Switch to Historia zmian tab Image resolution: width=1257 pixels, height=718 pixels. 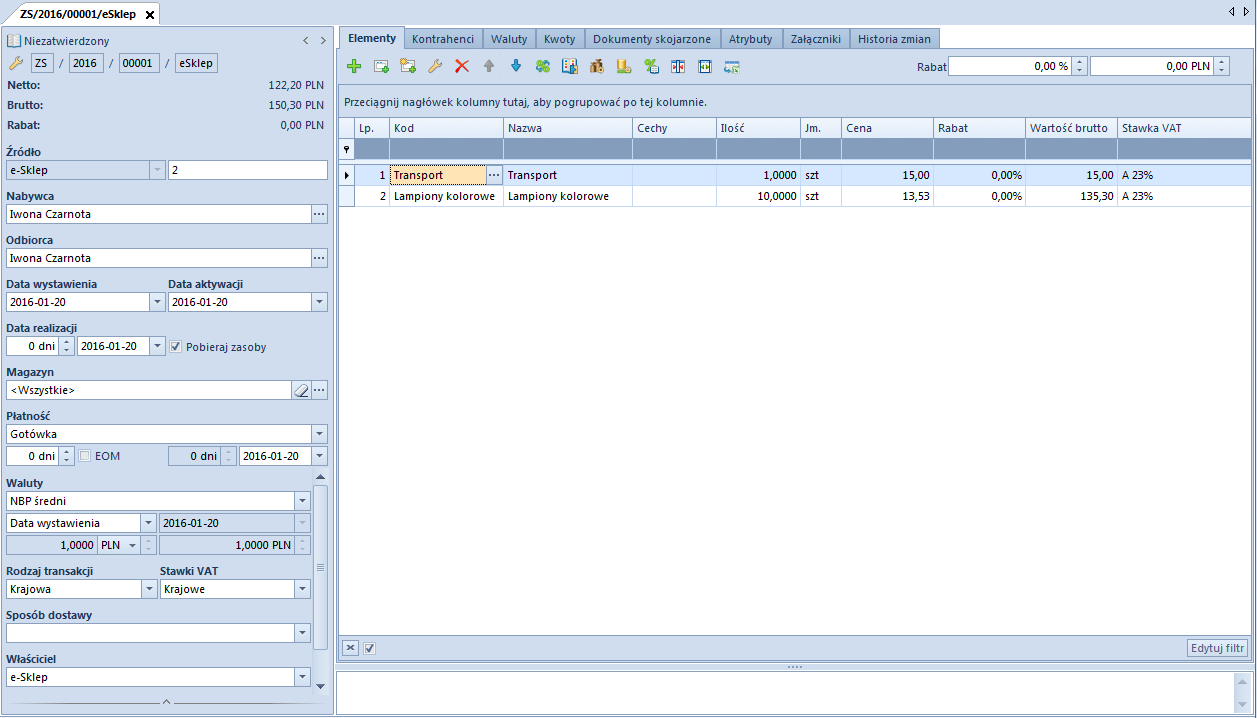coord(895,39)
